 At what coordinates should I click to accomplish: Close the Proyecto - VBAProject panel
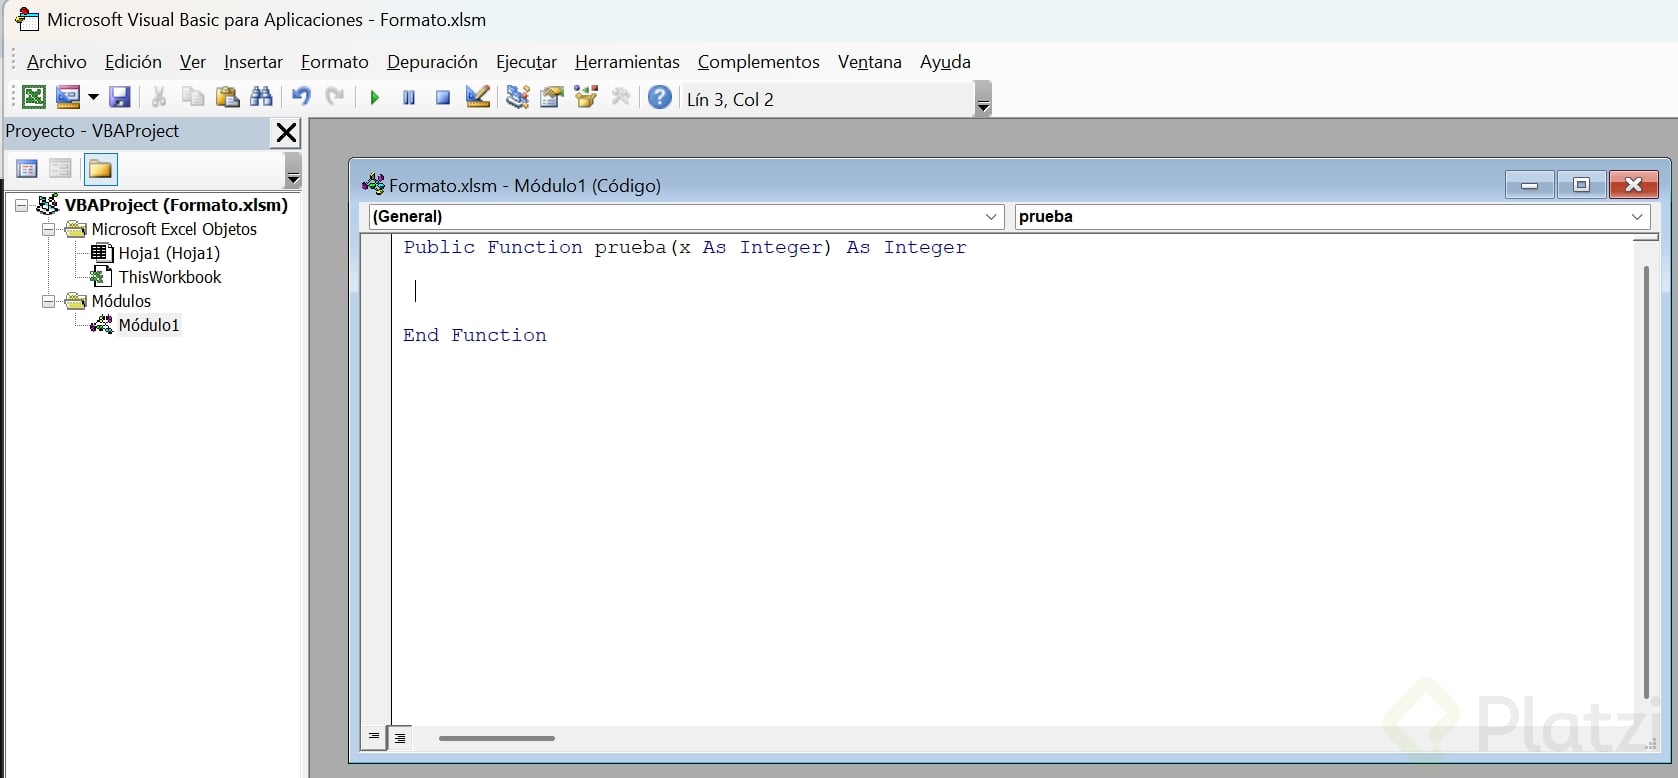click(x=286, y=133)
